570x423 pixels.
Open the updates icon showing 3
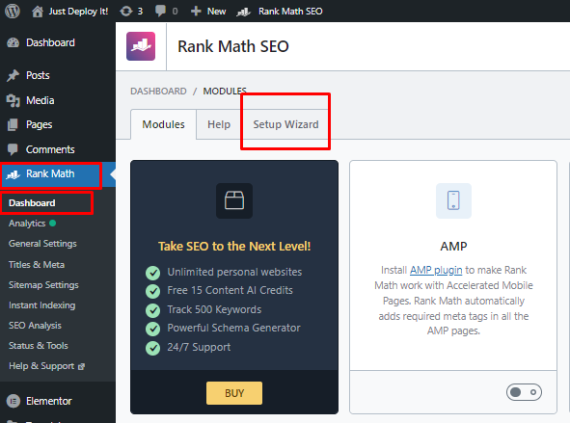pos(126,11)
